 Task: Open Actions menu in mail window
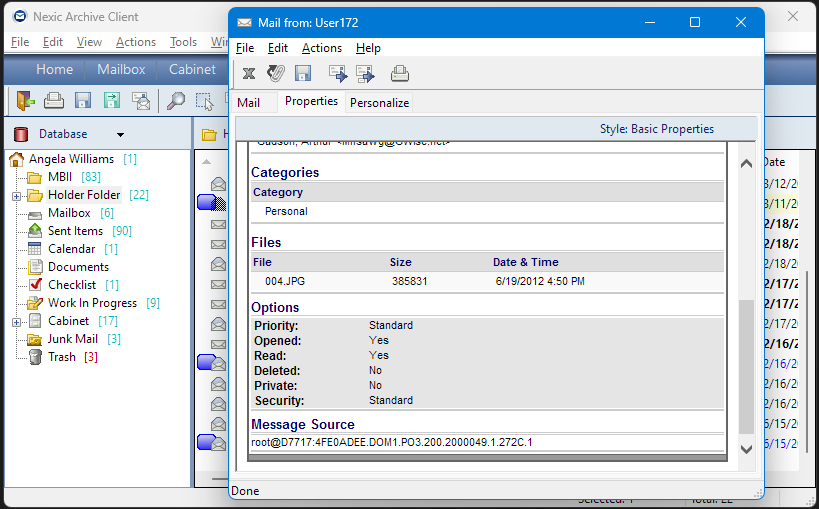point(322,48)
